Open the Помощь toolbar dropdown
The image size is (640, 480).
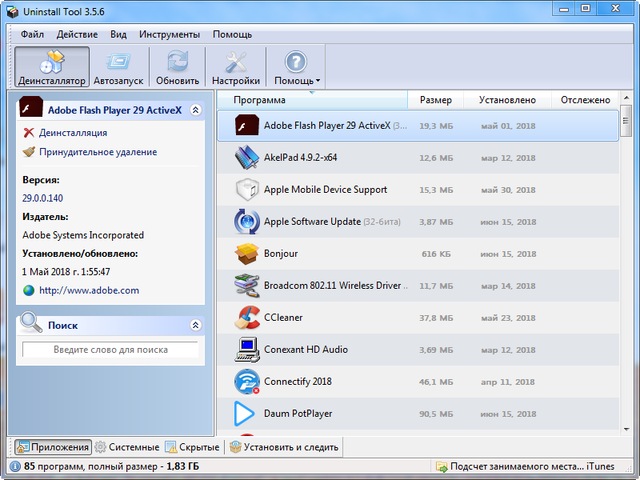[297, 67]
